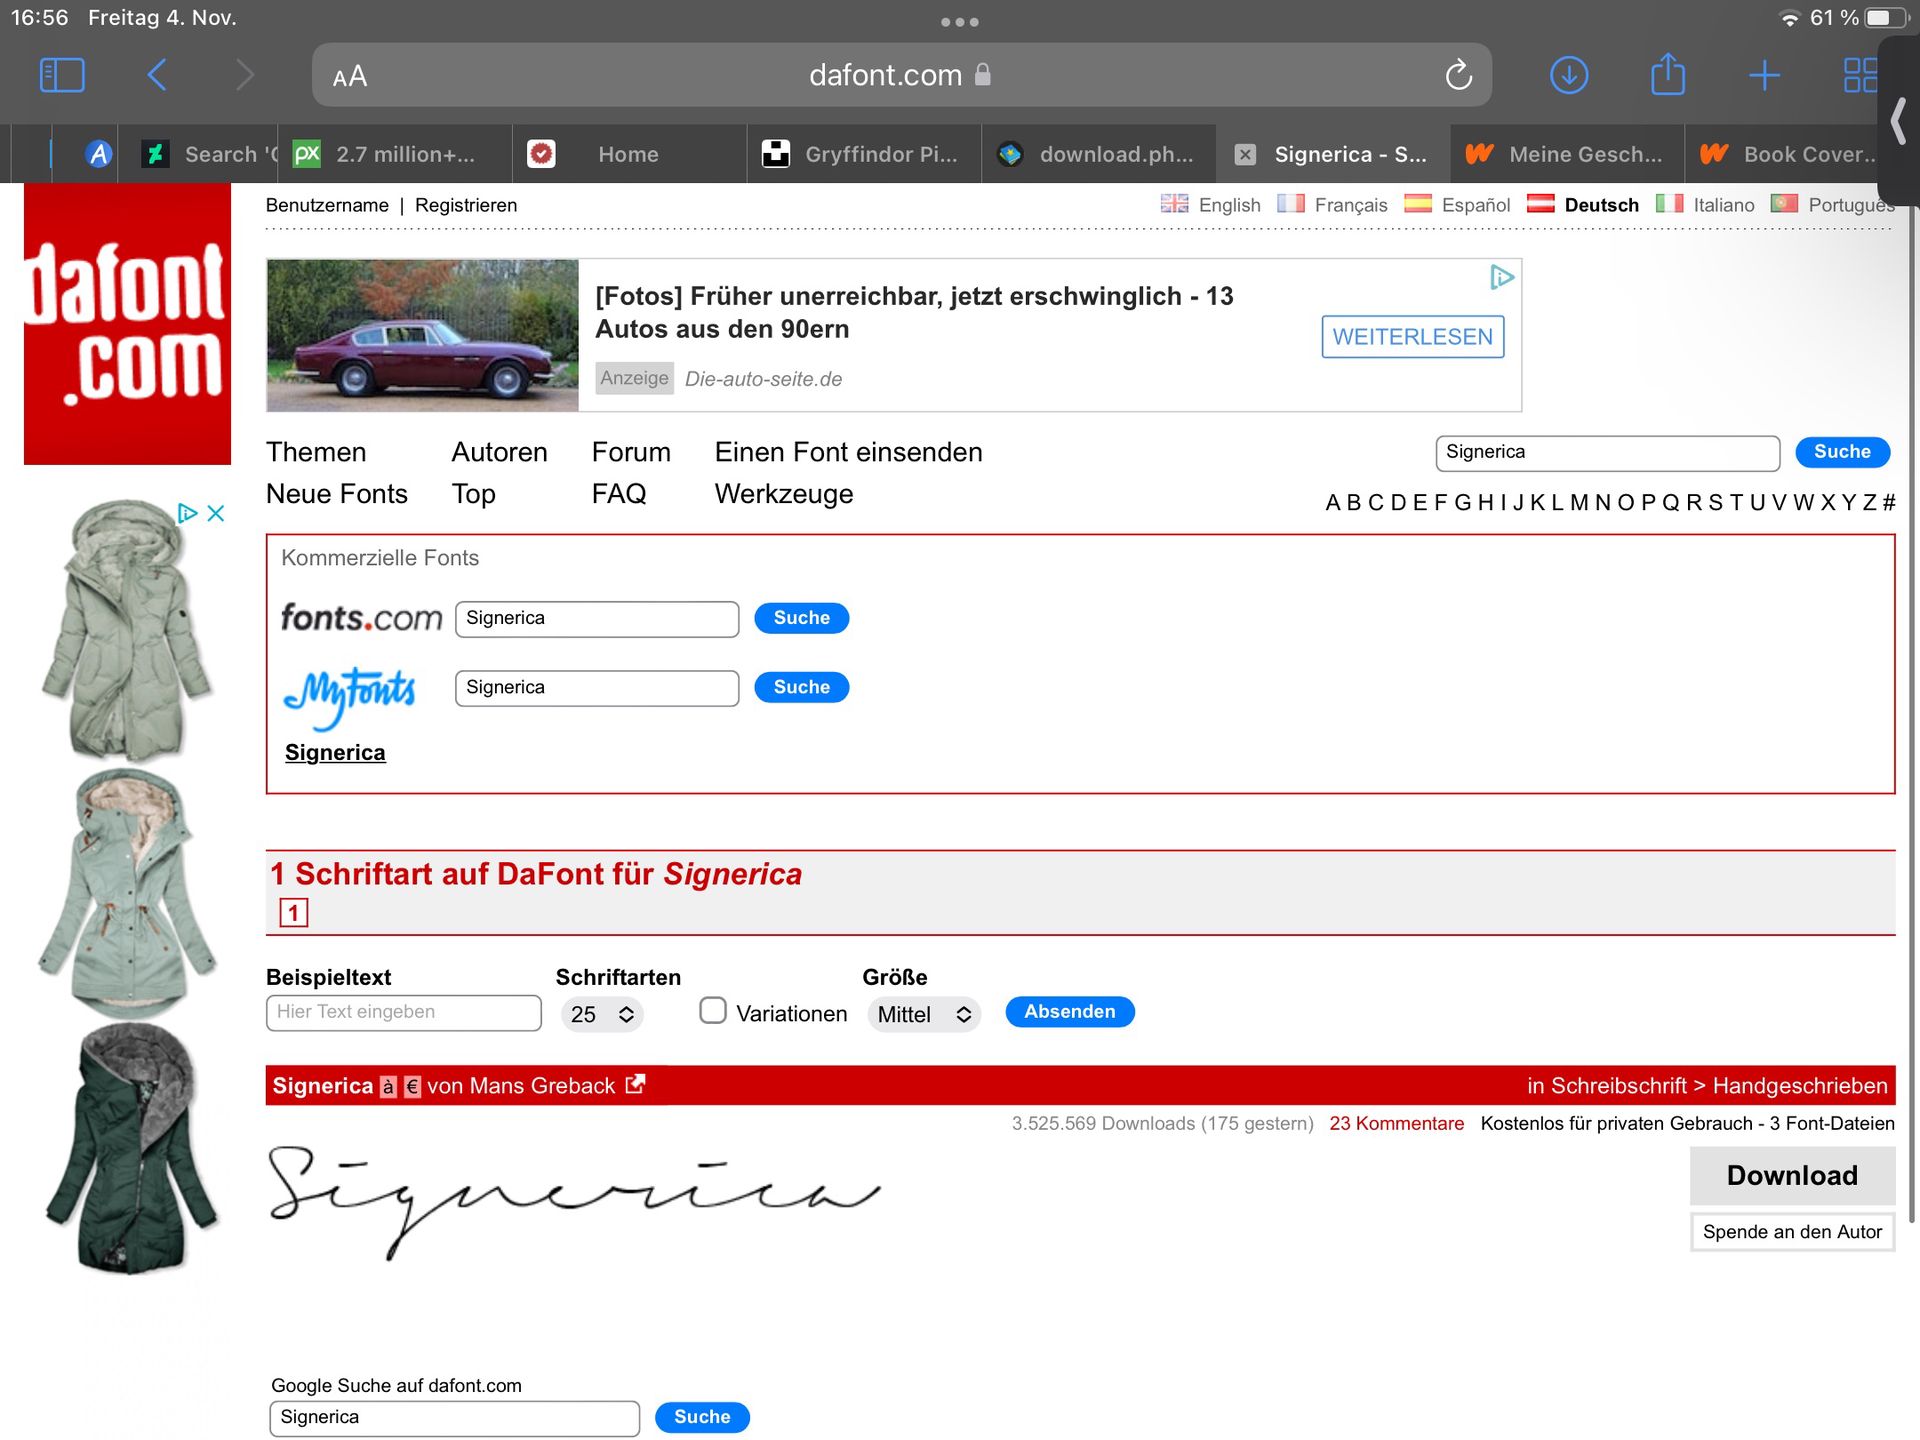Select page number 1 in results
This screenshot has height=1440, width=1920.
pos(293,912)
